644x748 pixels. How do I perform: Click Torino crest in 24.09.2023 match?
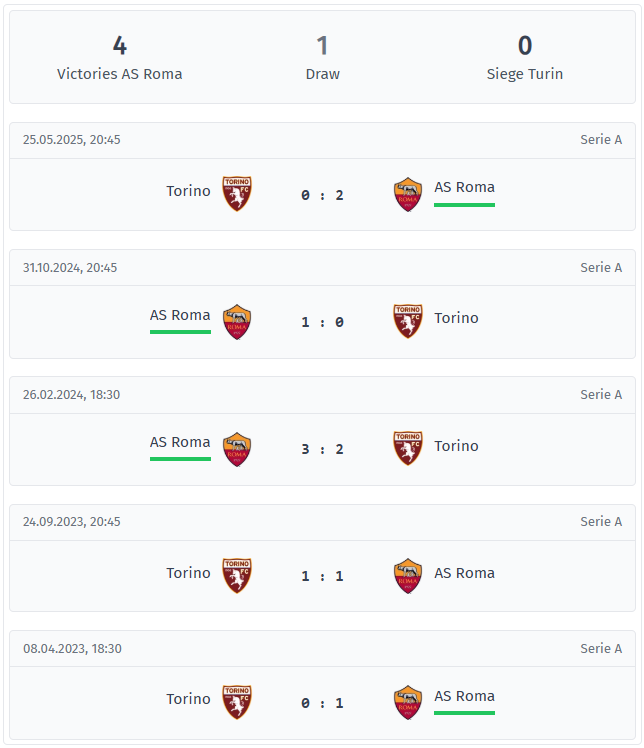click(x=237, y=576)
